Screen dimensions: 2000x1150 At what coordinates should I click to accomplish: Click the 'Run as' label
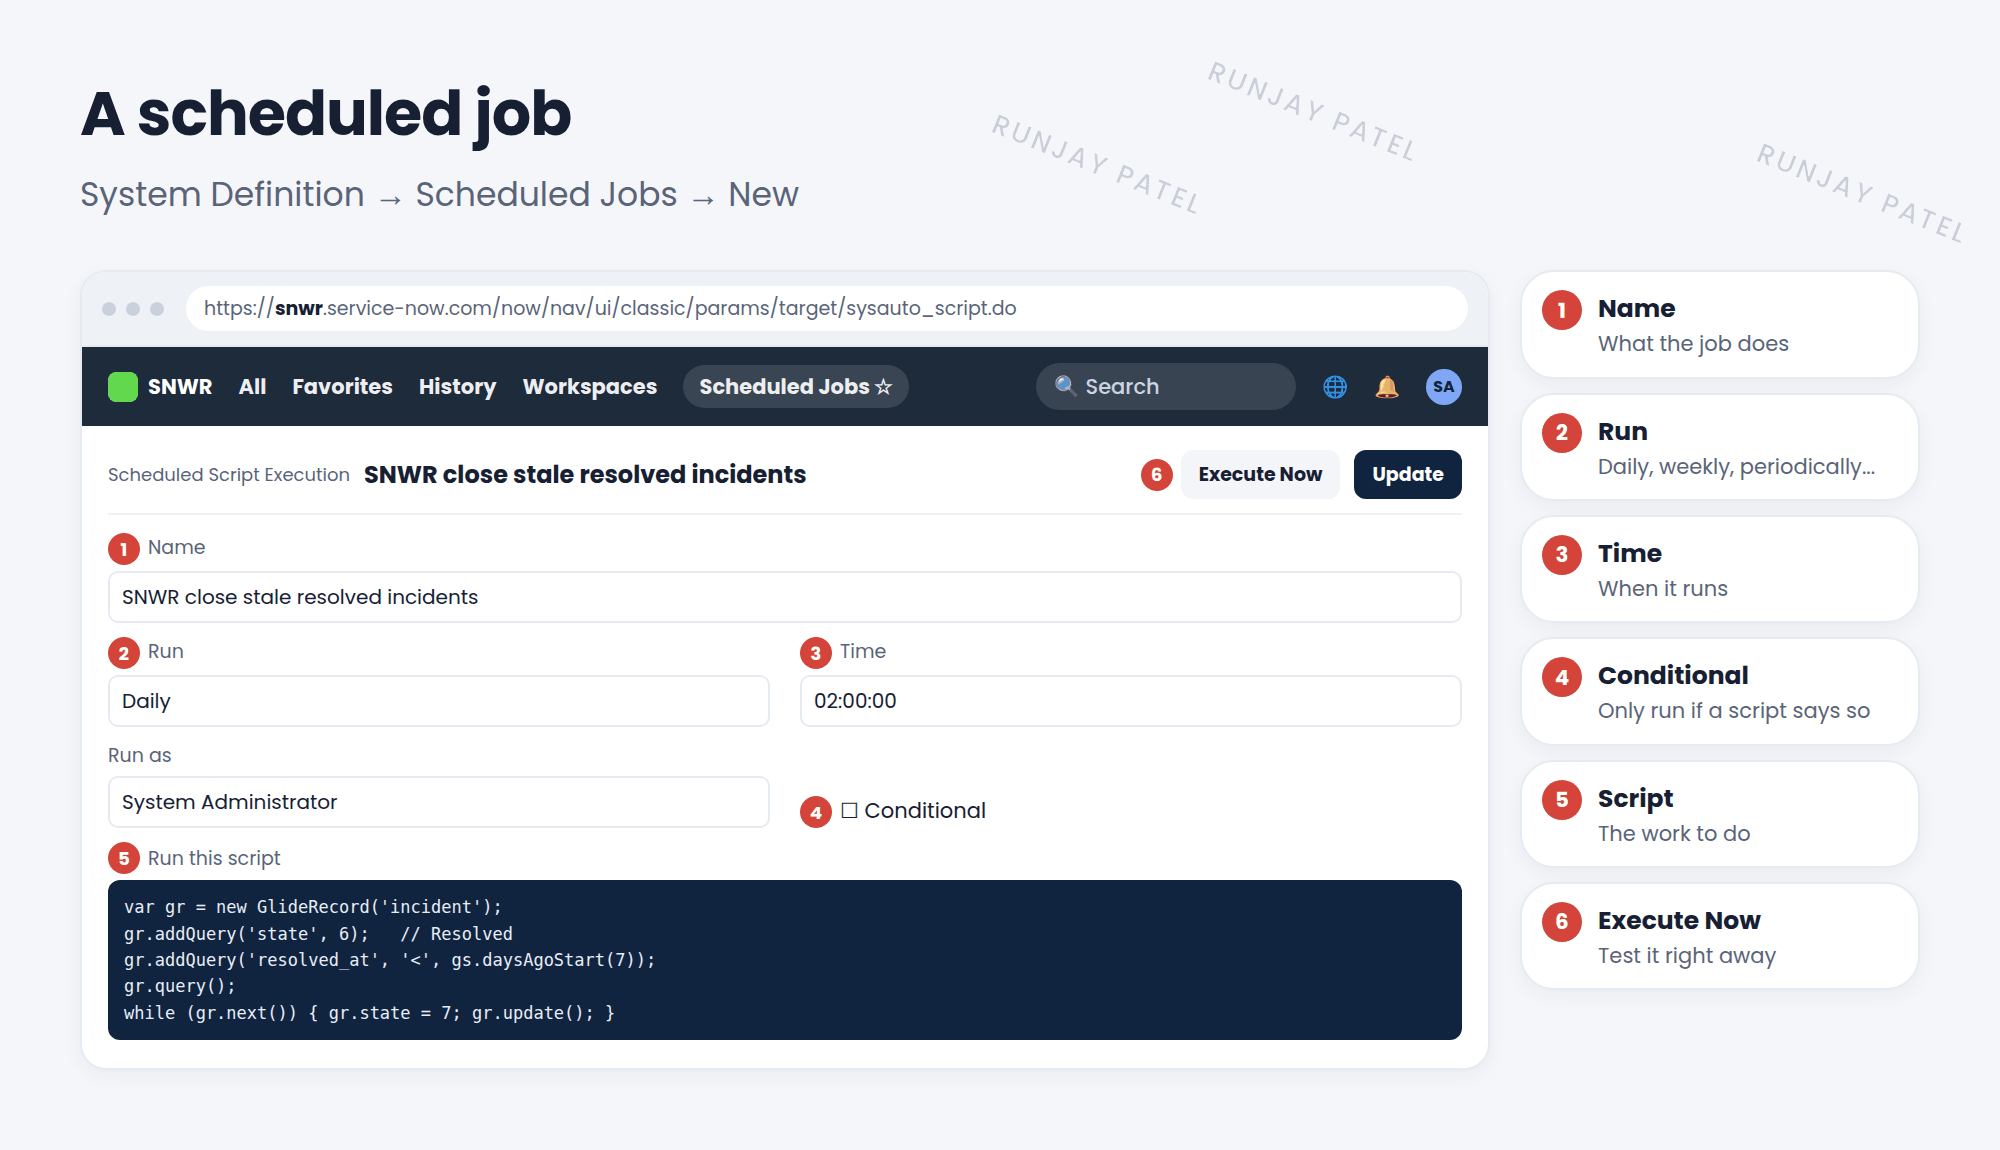[140, 755]
